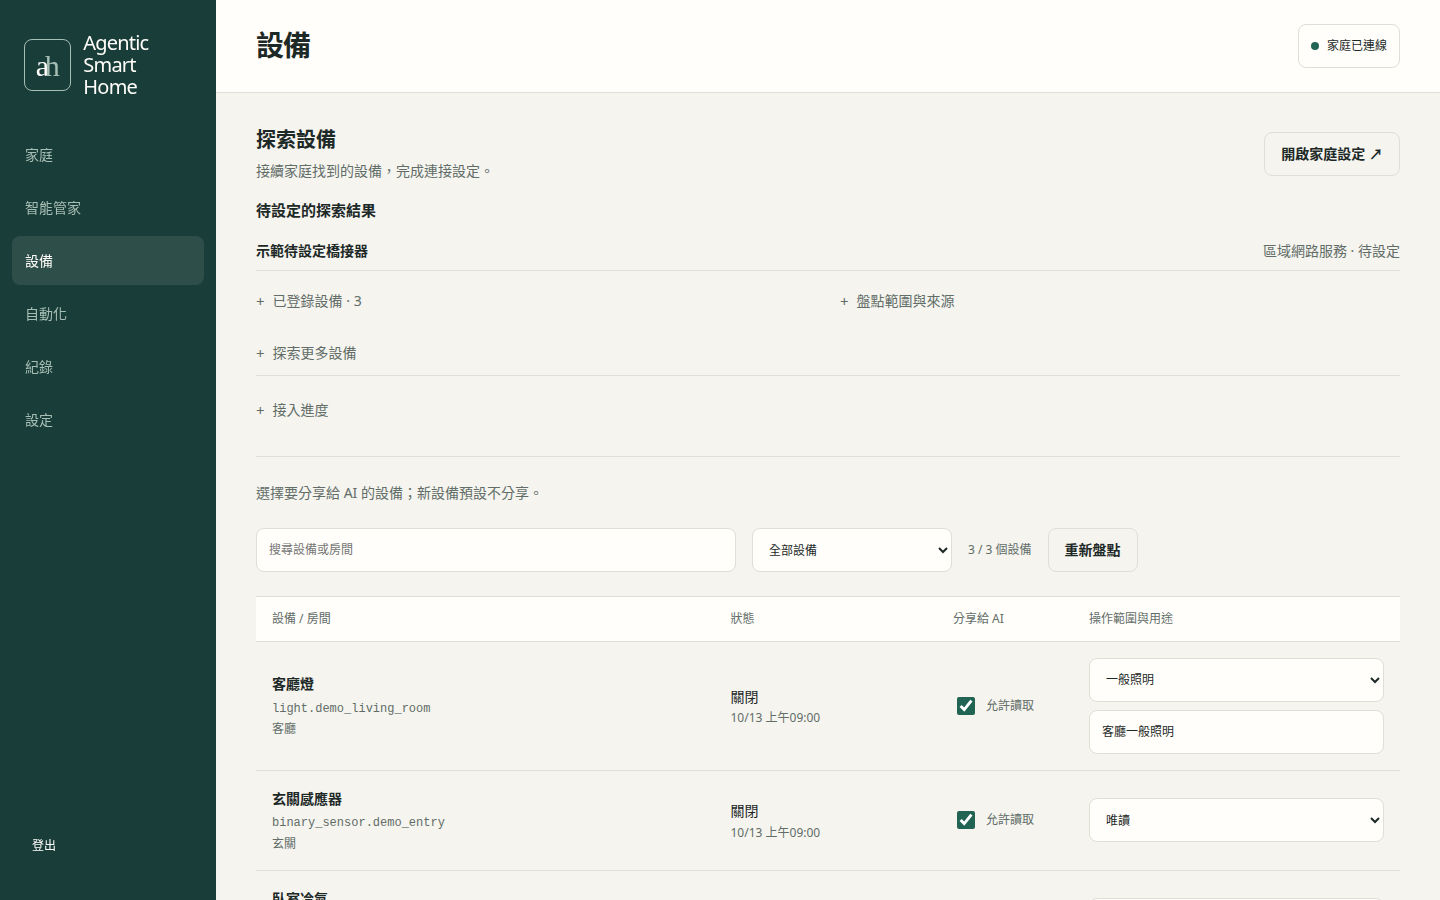Open 紀錄 from the sidebar

point(108,367)
